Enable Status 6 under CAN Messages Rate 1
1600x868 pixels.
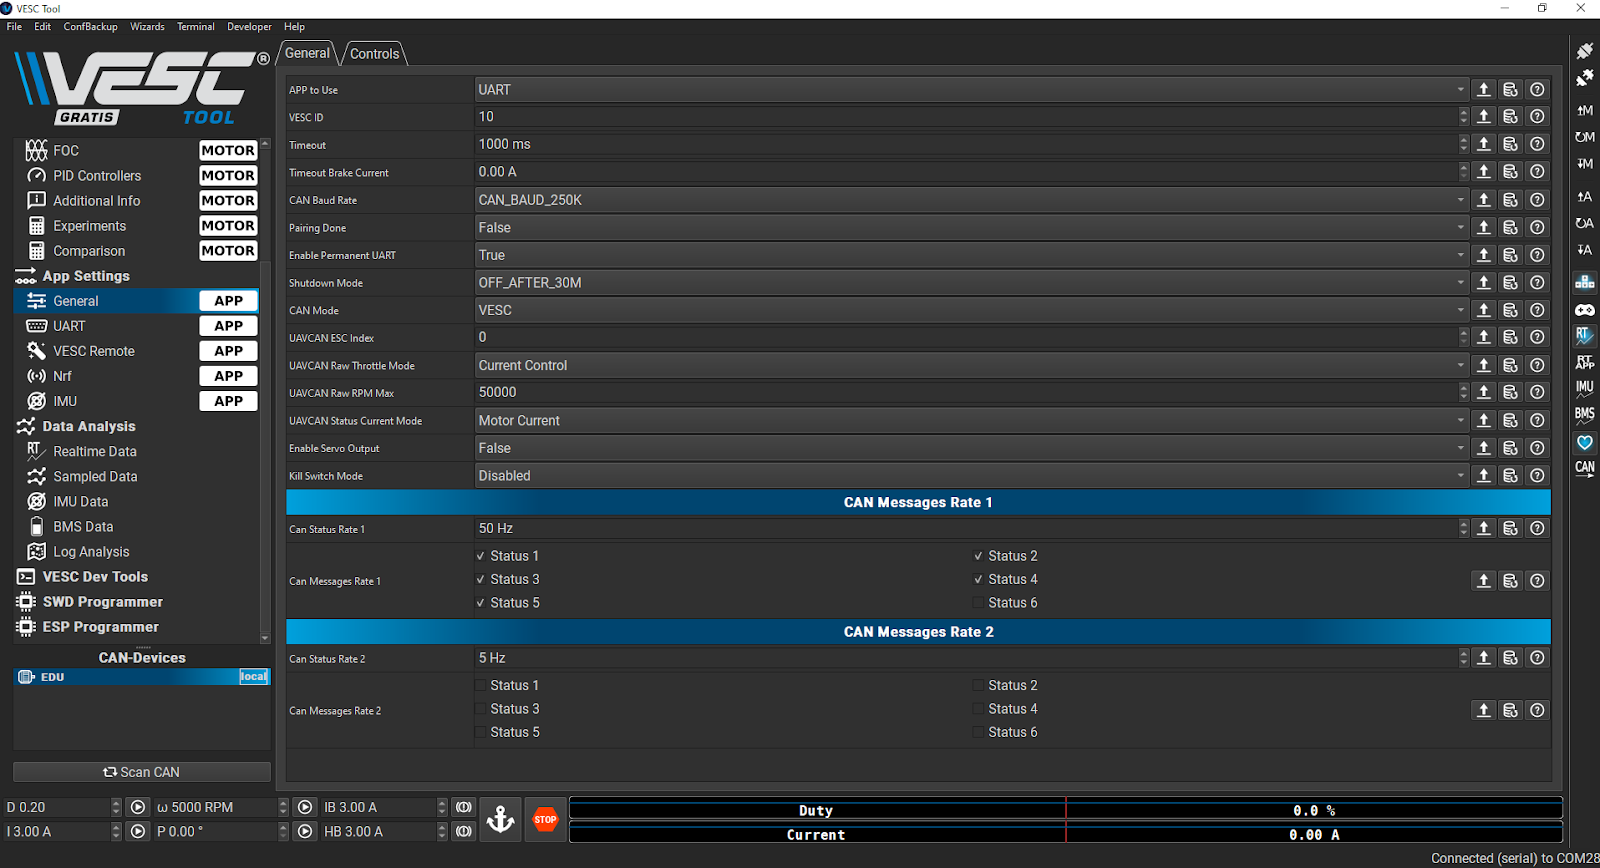click(1006, 603)
